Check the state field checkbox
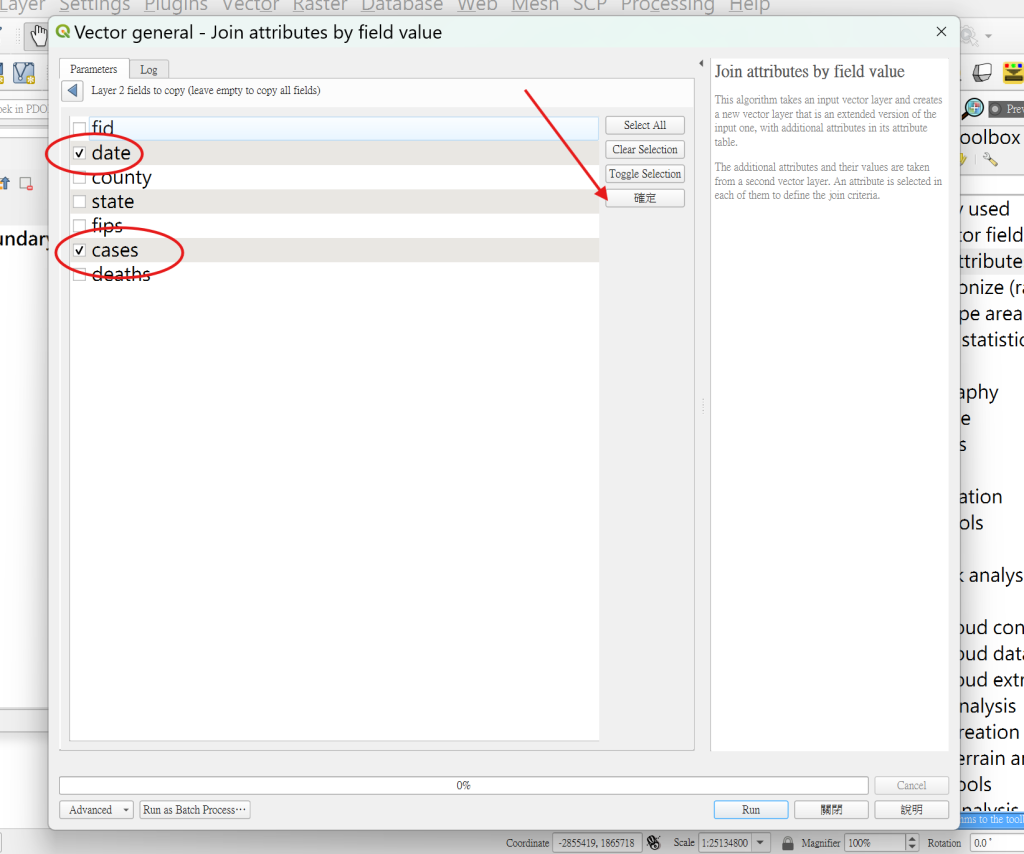 (x=80, y=201)
